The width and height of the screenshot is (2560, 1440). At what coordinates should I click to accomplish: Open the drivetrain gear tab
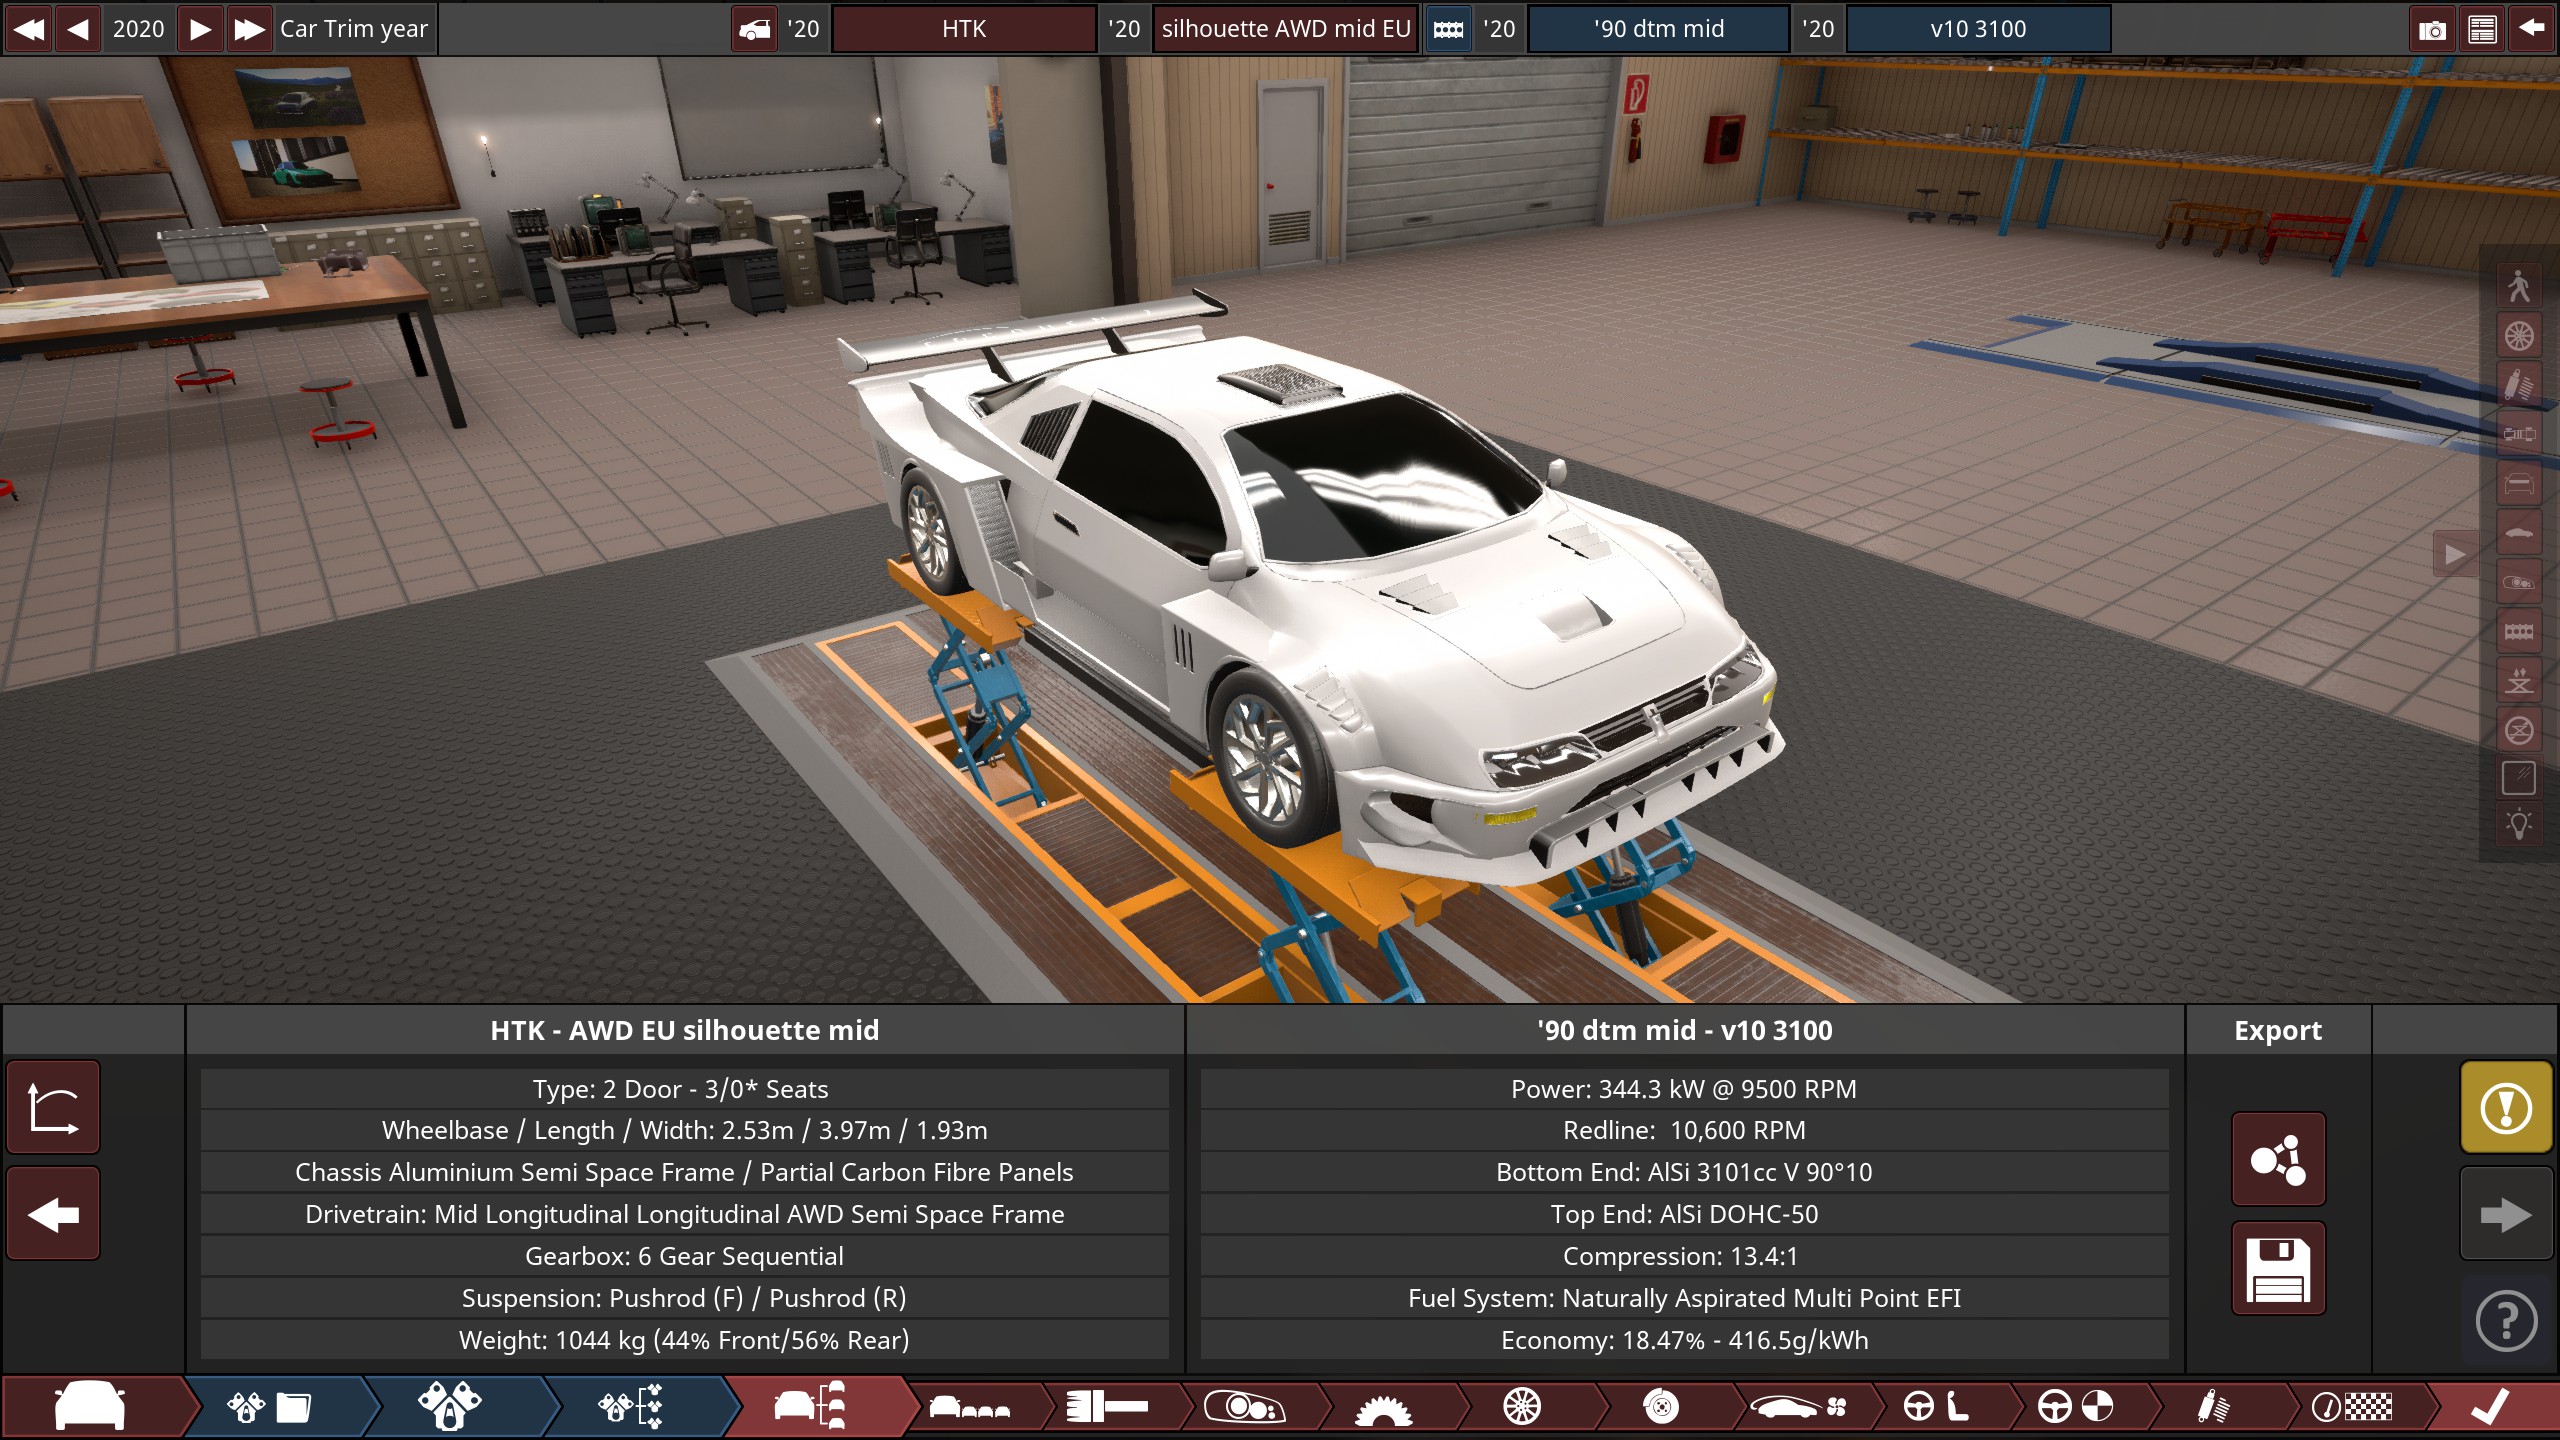pos(1384,1407)
